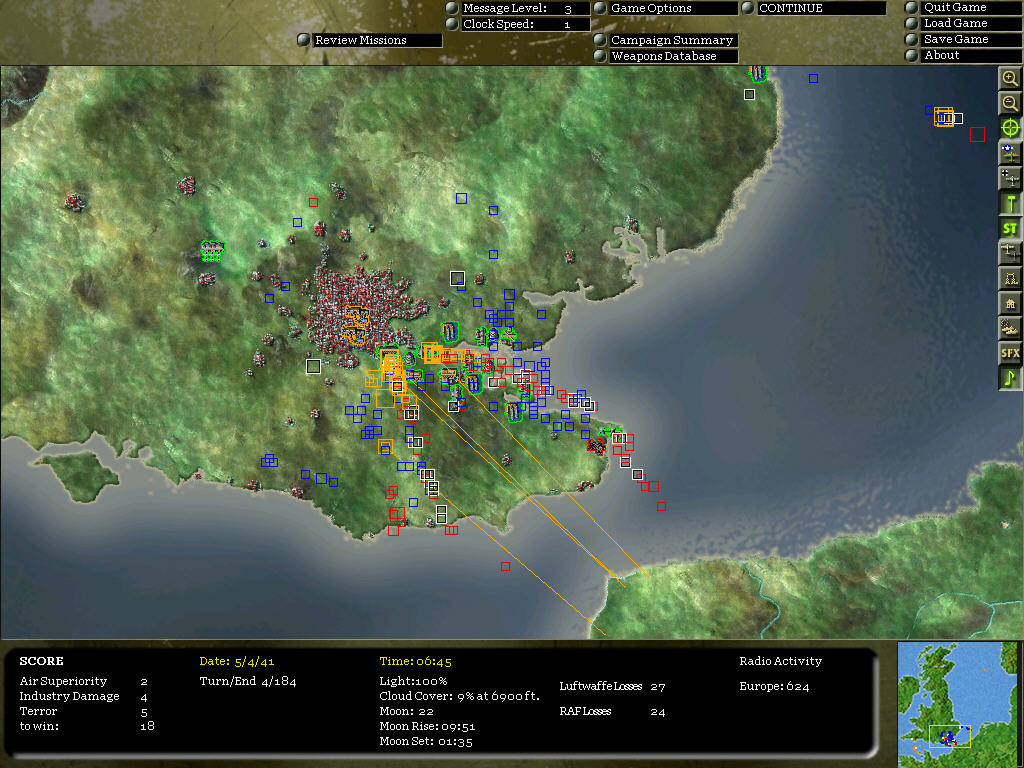The height and width of the screenshot is (768, 1024).
Task: Click the Clock Speed field
Action: [x=525, y=24]
